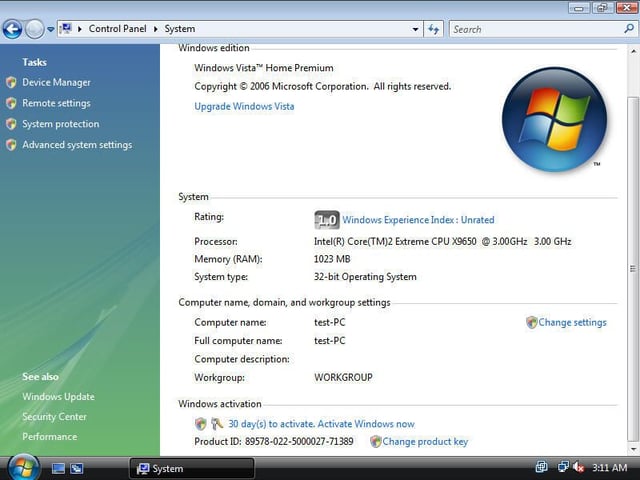Click Switch between windows quick launch icon

tap(77, 469)
